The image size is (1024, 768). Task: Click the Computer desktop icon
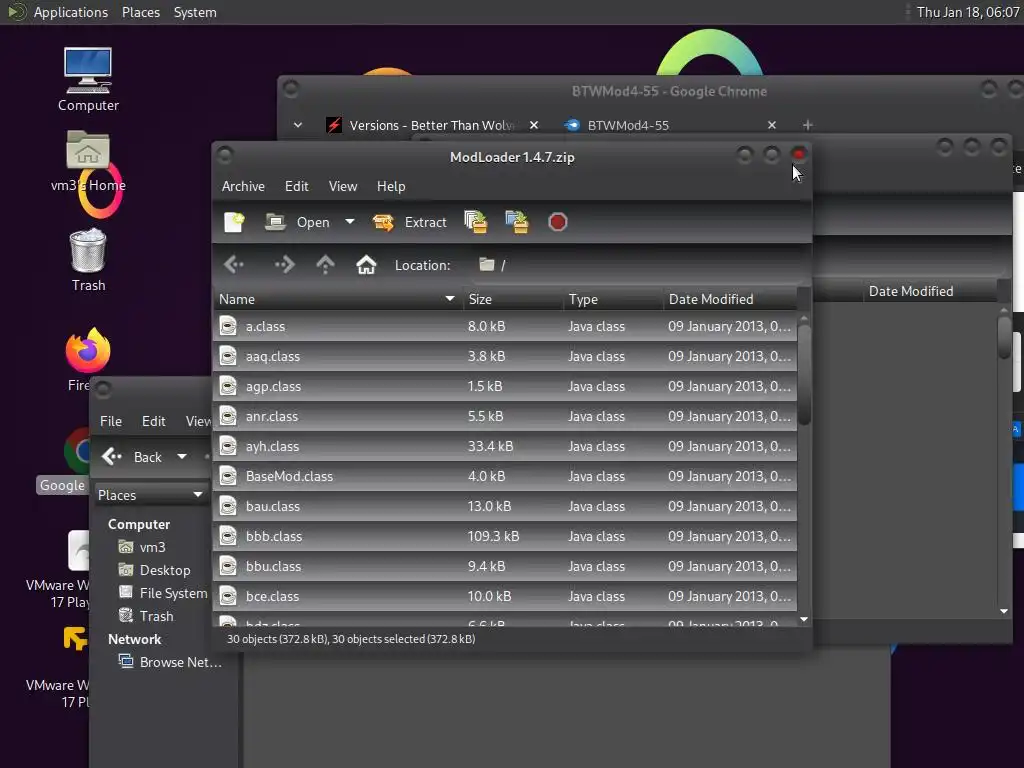coord(88,79)
